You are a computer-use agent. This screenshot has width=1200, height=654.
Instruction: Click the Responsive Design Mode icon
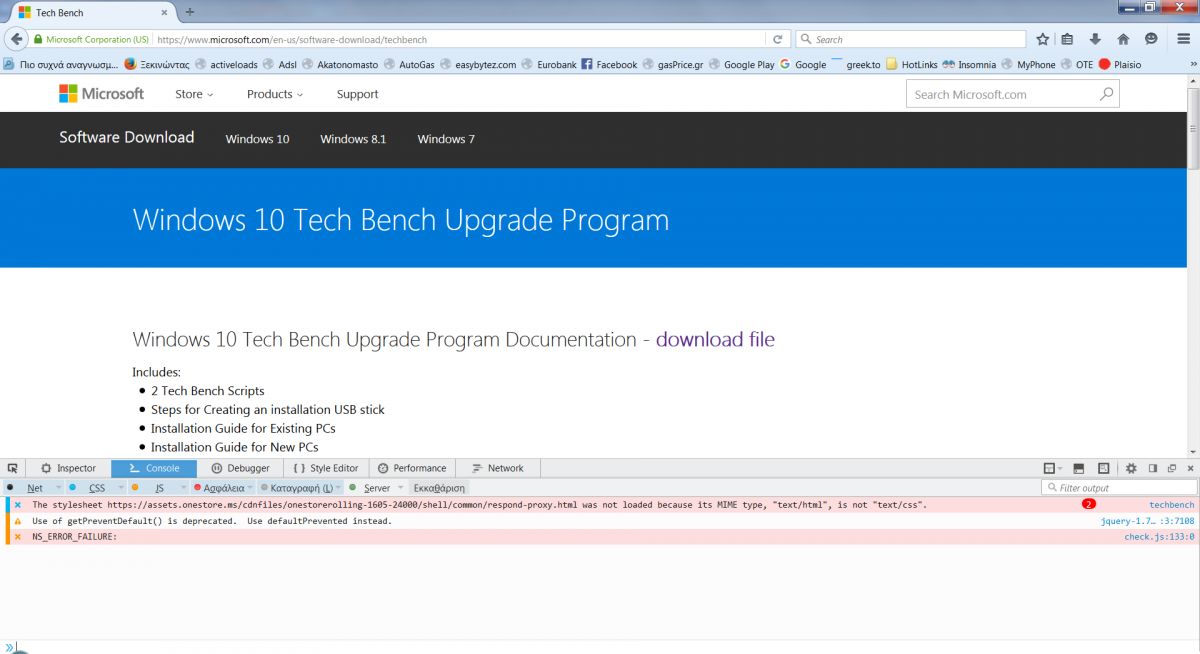(1103, 468)
